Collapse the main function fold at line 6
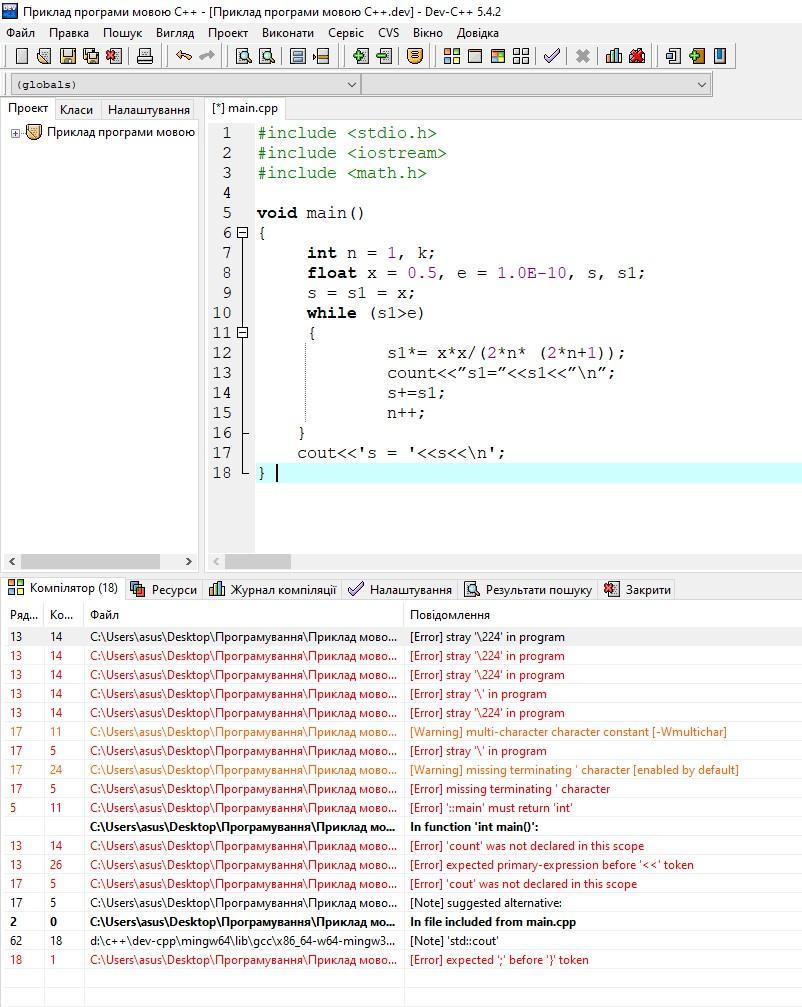 click(x=242, y=233)
